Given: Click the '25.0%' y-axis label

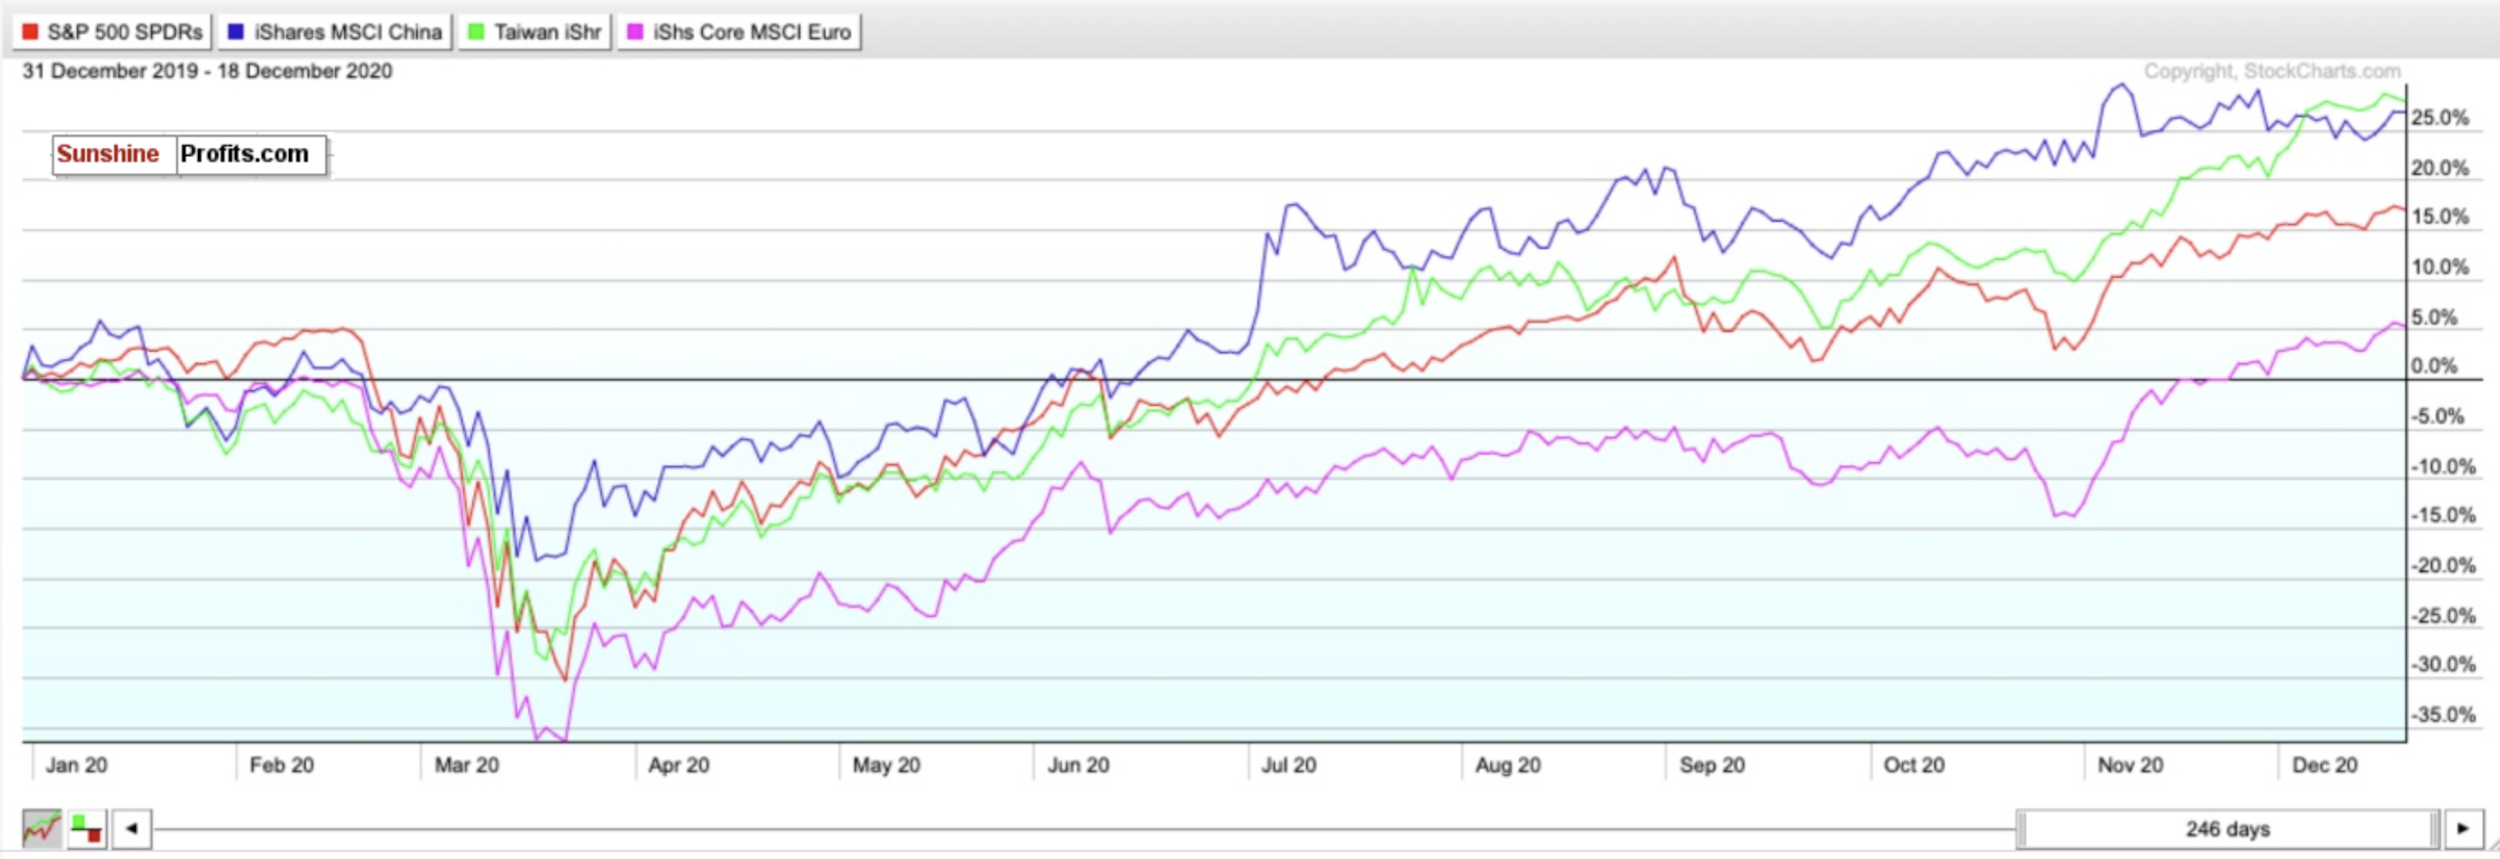Looking at the screenshot, I should (2439, 118).
